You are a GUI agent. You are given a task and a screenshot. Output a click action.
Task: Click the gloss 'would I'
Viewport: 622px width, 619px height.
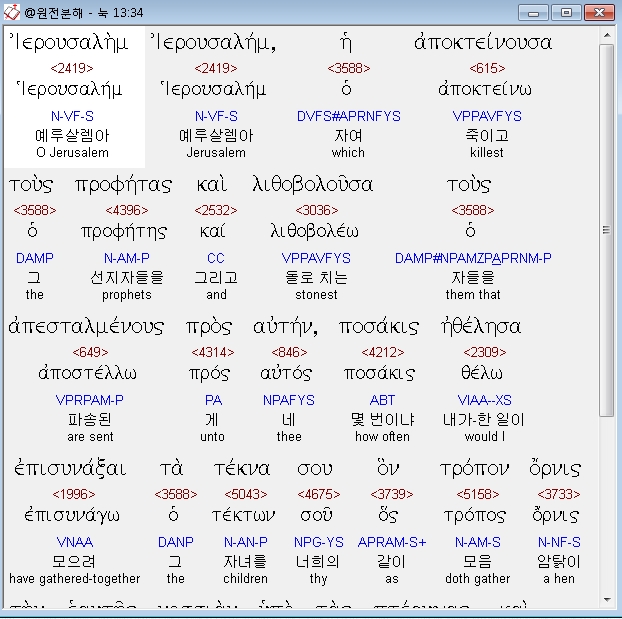[485, 437]
